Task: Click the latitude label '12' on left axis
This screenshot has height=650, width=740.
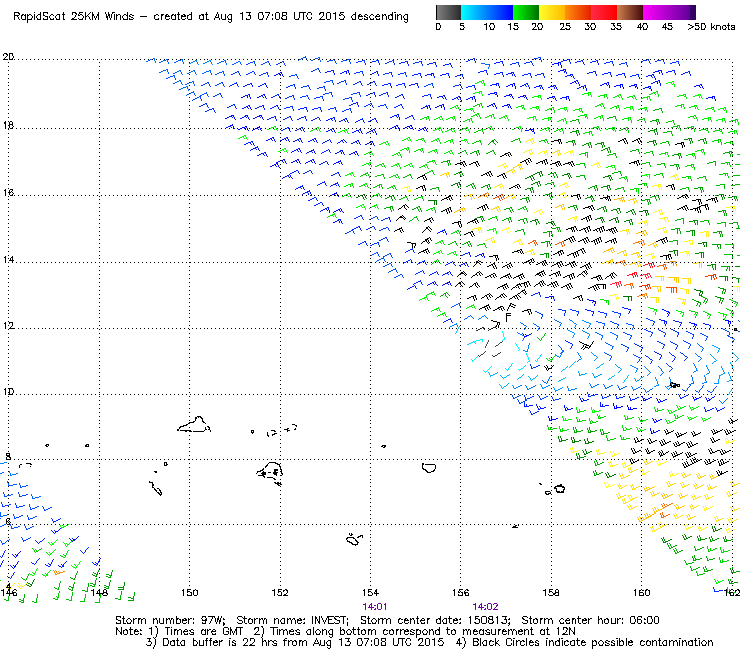Action: point(8,326)
